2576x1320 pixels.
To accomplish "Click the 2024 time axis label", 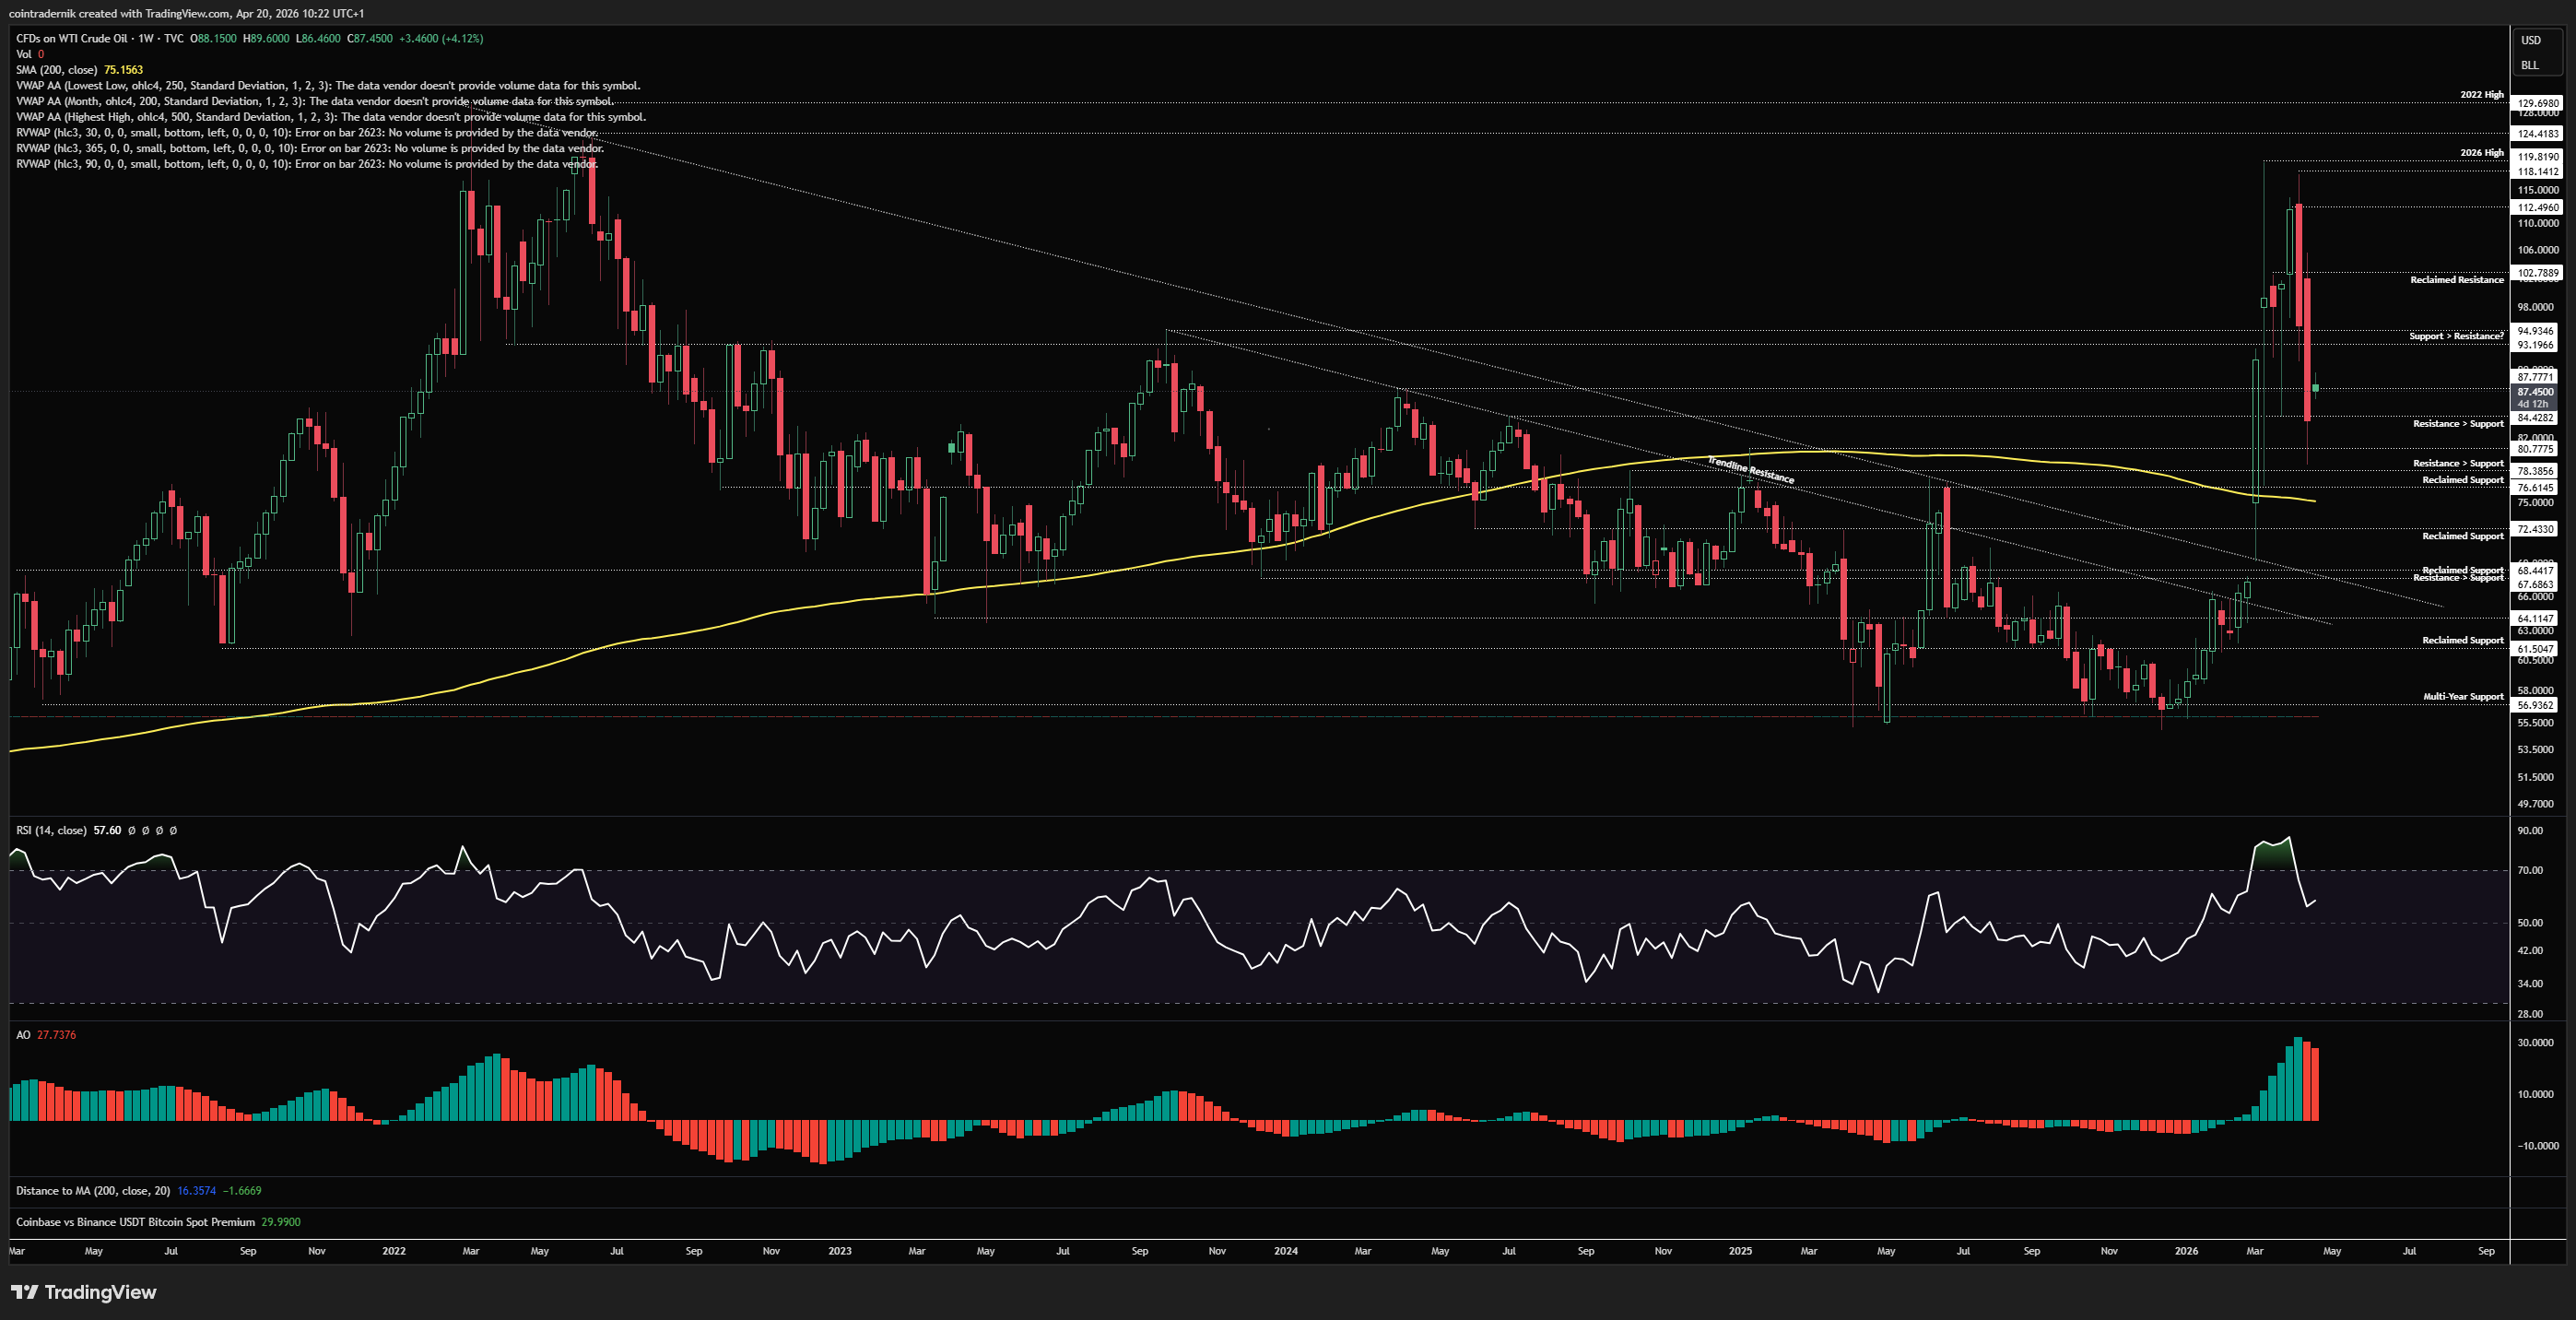I will tap(1285, 1251).
